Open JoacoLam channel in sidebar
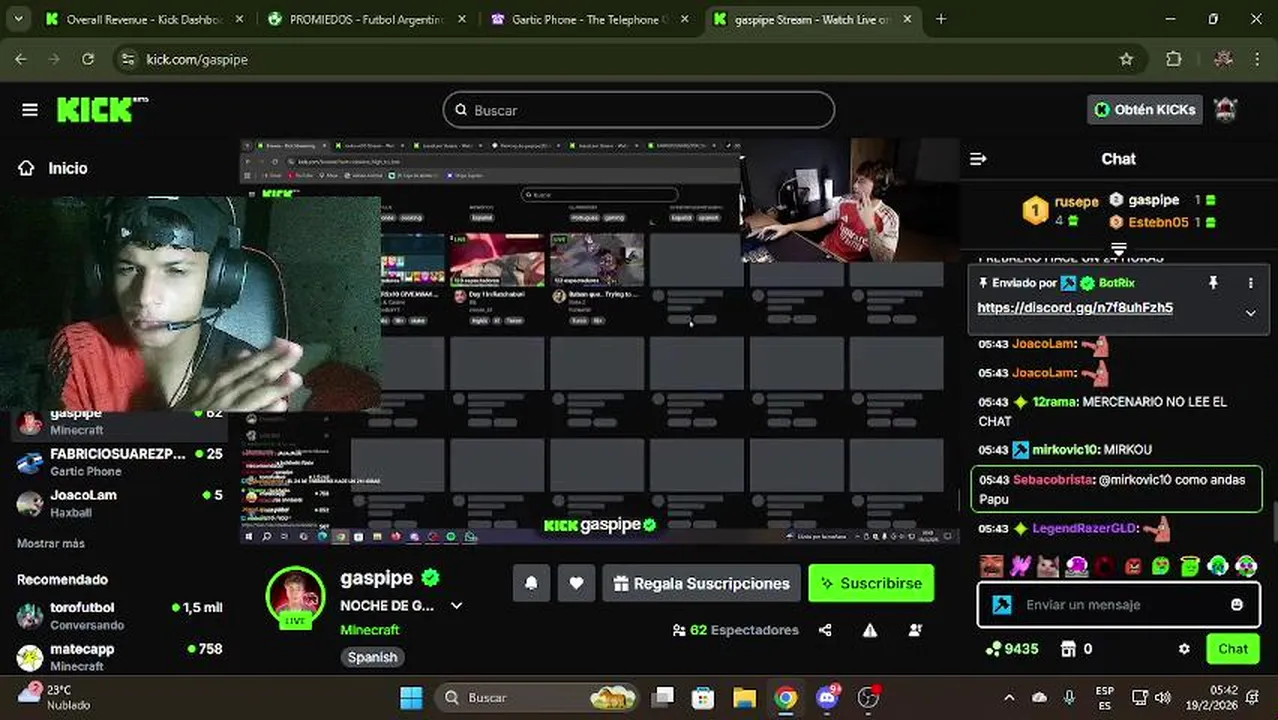 pyautogui.click(x=120, y=503)
